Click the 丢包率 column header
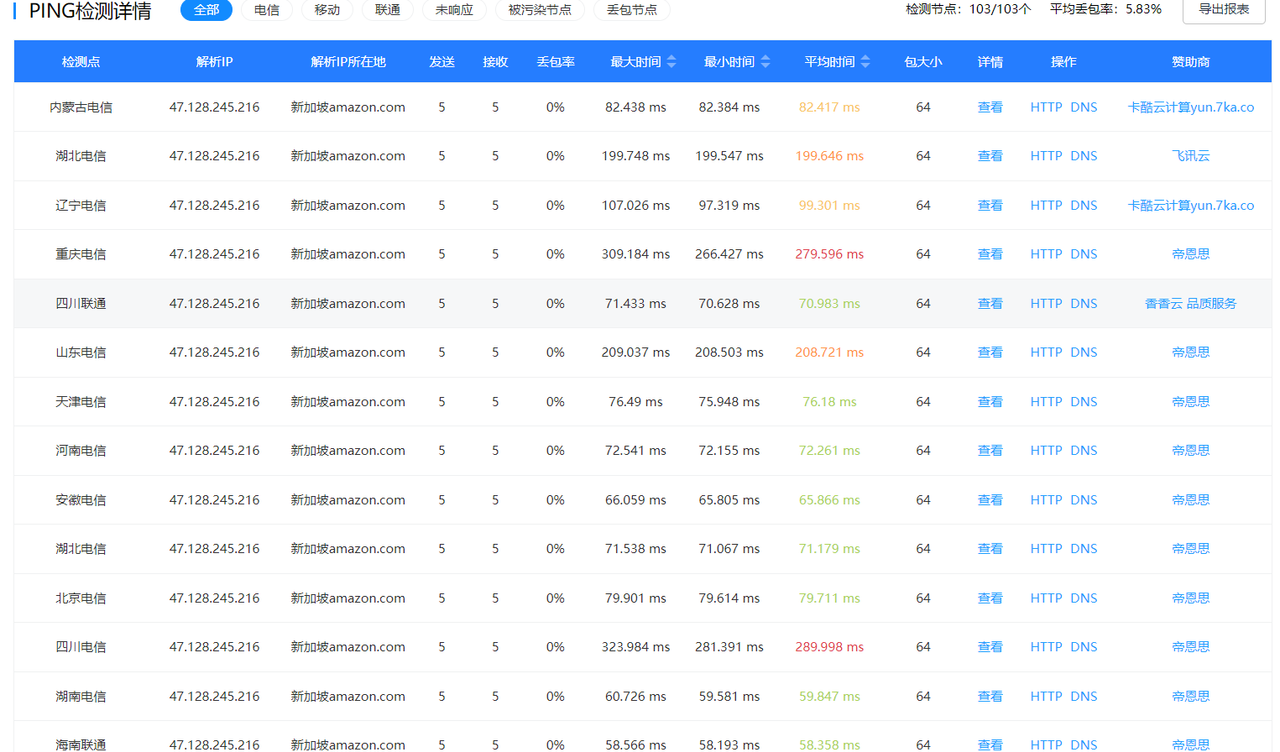This screenshot has width=1280, height=752. (555, 62)
